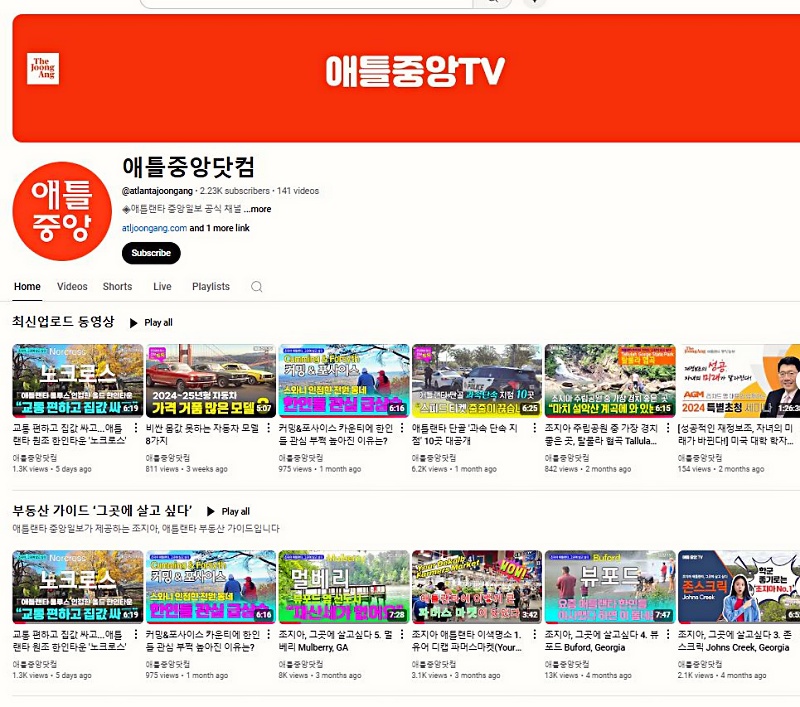The height and width of the screenshot is (707, 800).
Task: Open the Playlists tab
Action: [x=211, y=287]
